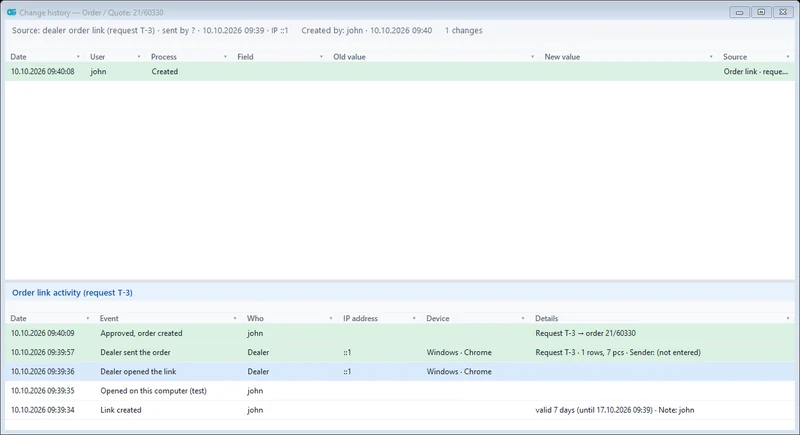Sort by the User column header

97,57
